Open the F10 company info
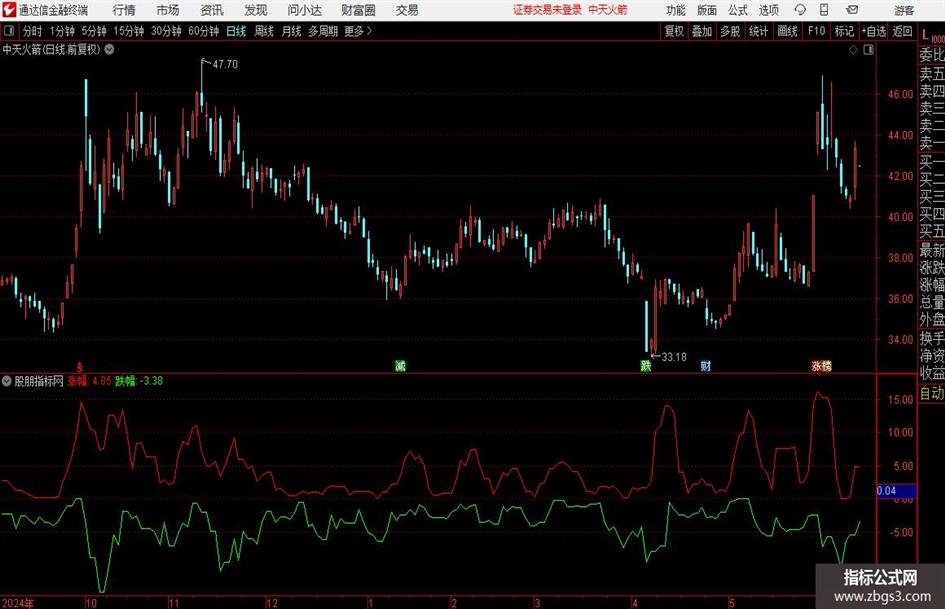The image size is (945, 609). click(817, 31)
